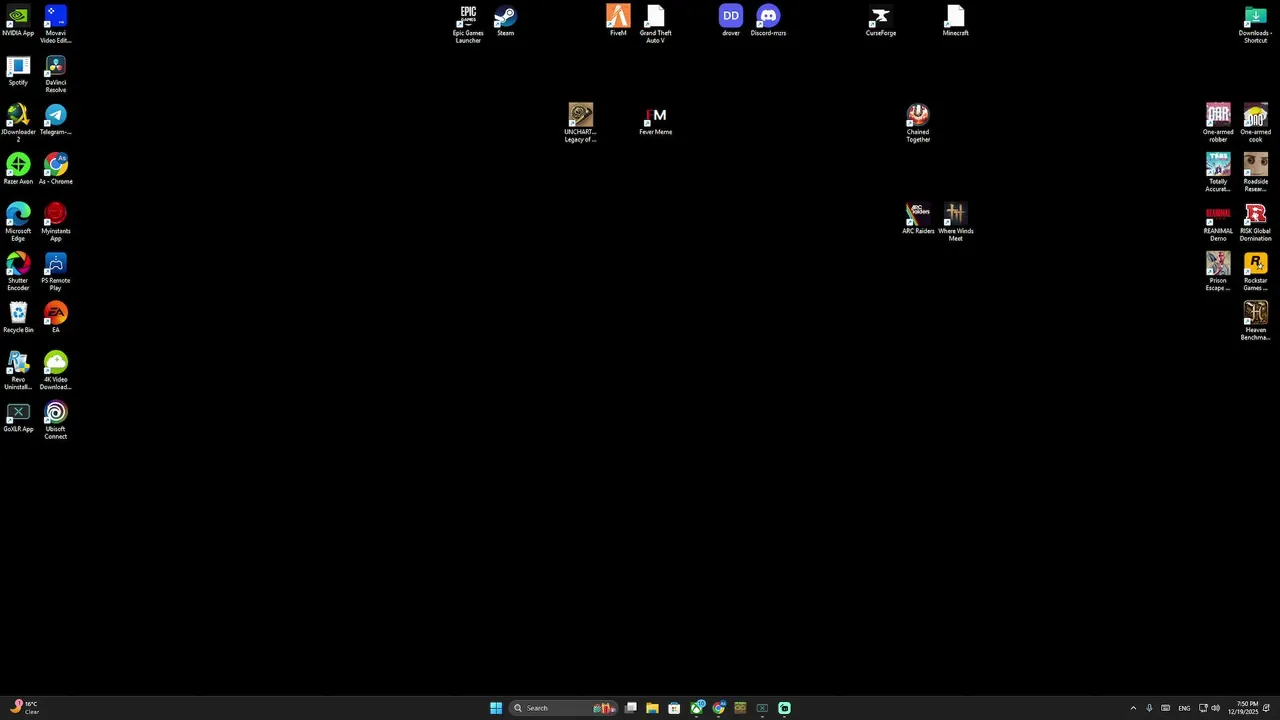Select the UNCHARTED Legacy of Thieves shortcut
Screen dimensions: 1280x720
tap(581, 123)
